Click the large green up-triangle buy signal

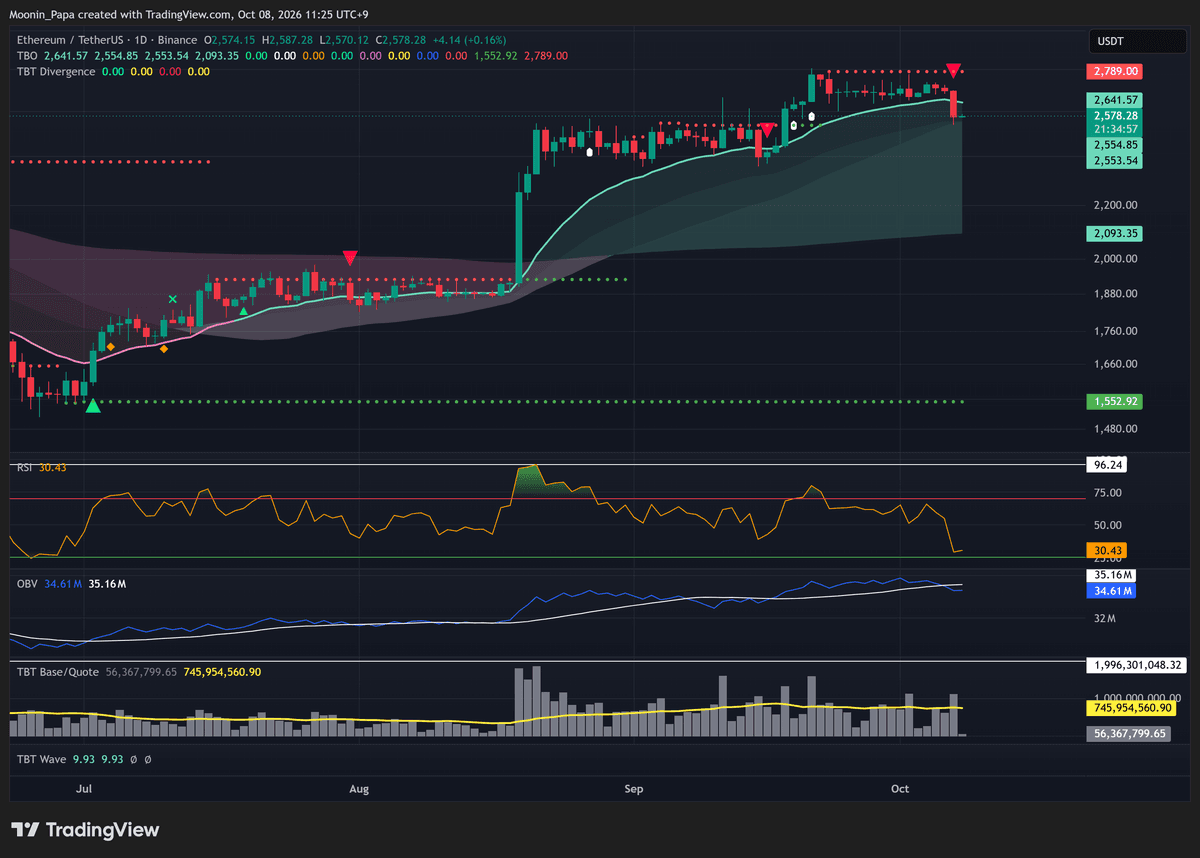pyautogui.click(x=93, y=405)
